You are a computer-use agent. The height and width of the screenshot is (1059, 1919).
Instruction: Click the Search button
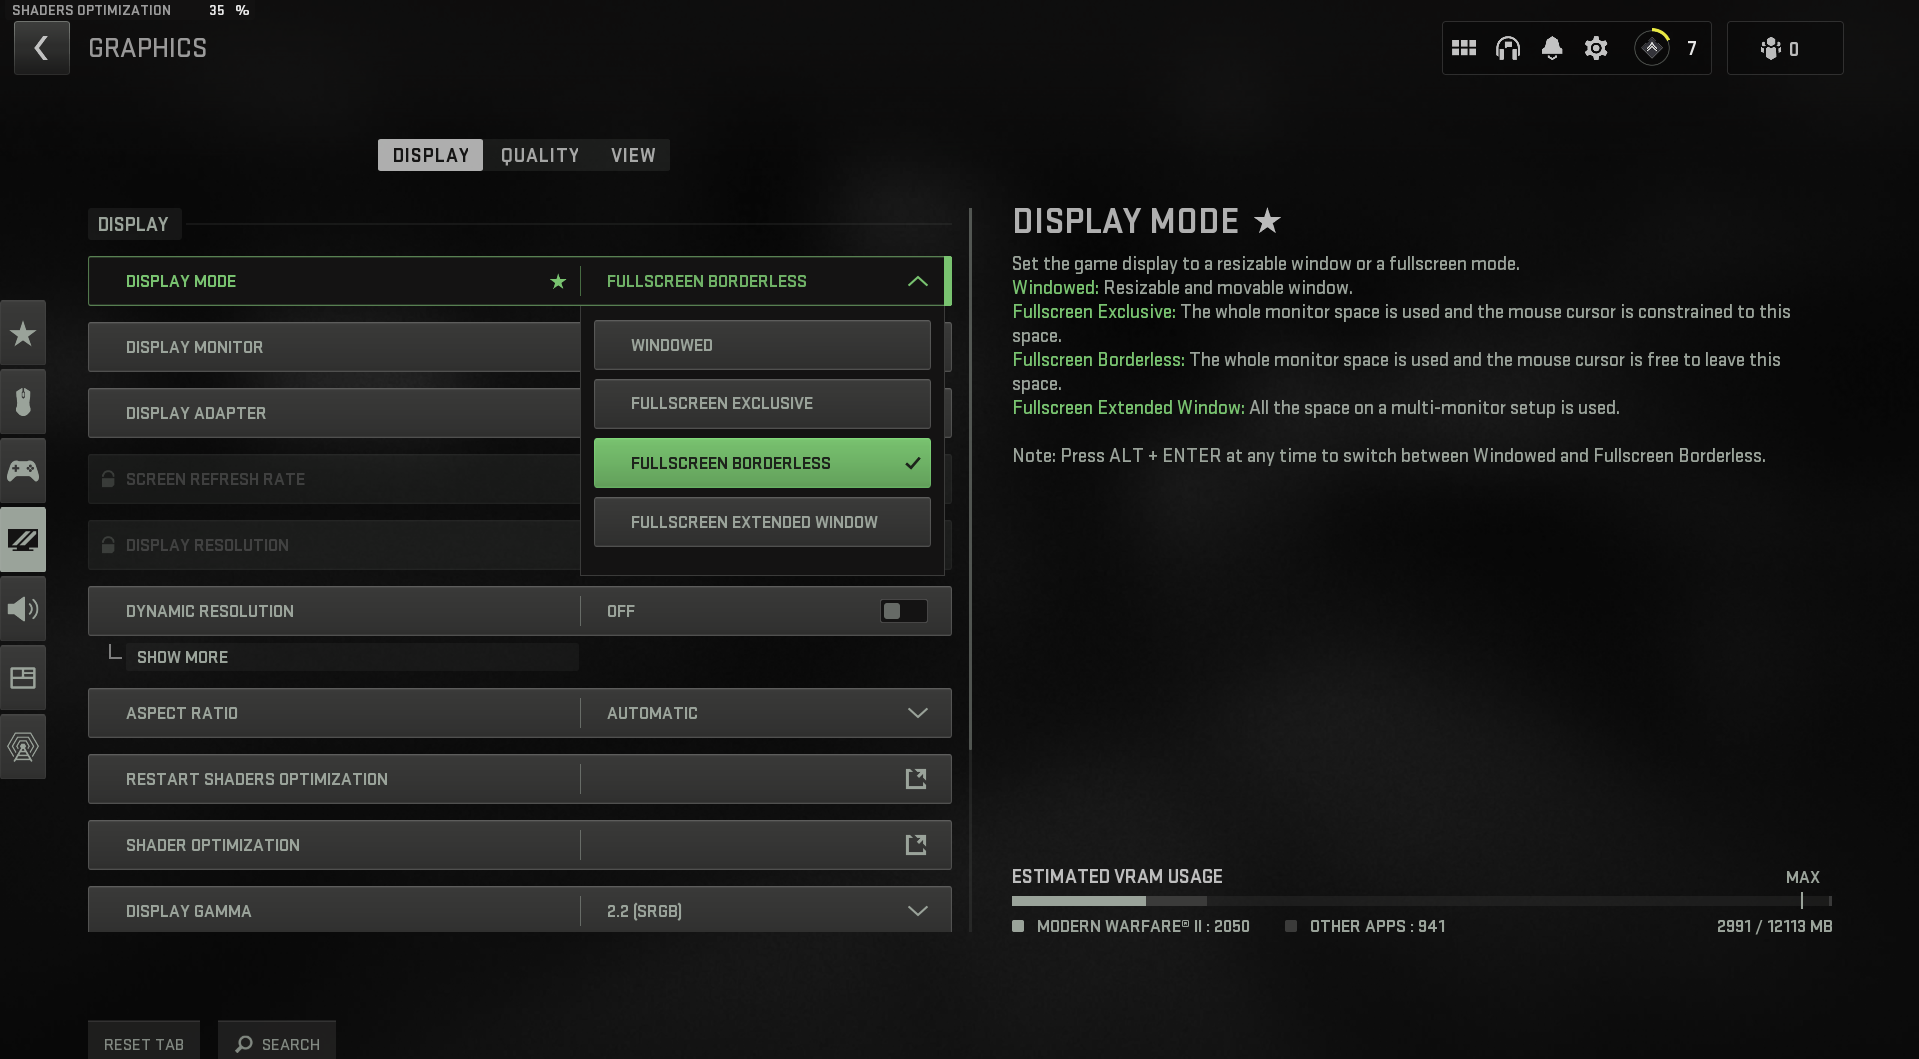pyautogui.click(x=277, y=1043)
